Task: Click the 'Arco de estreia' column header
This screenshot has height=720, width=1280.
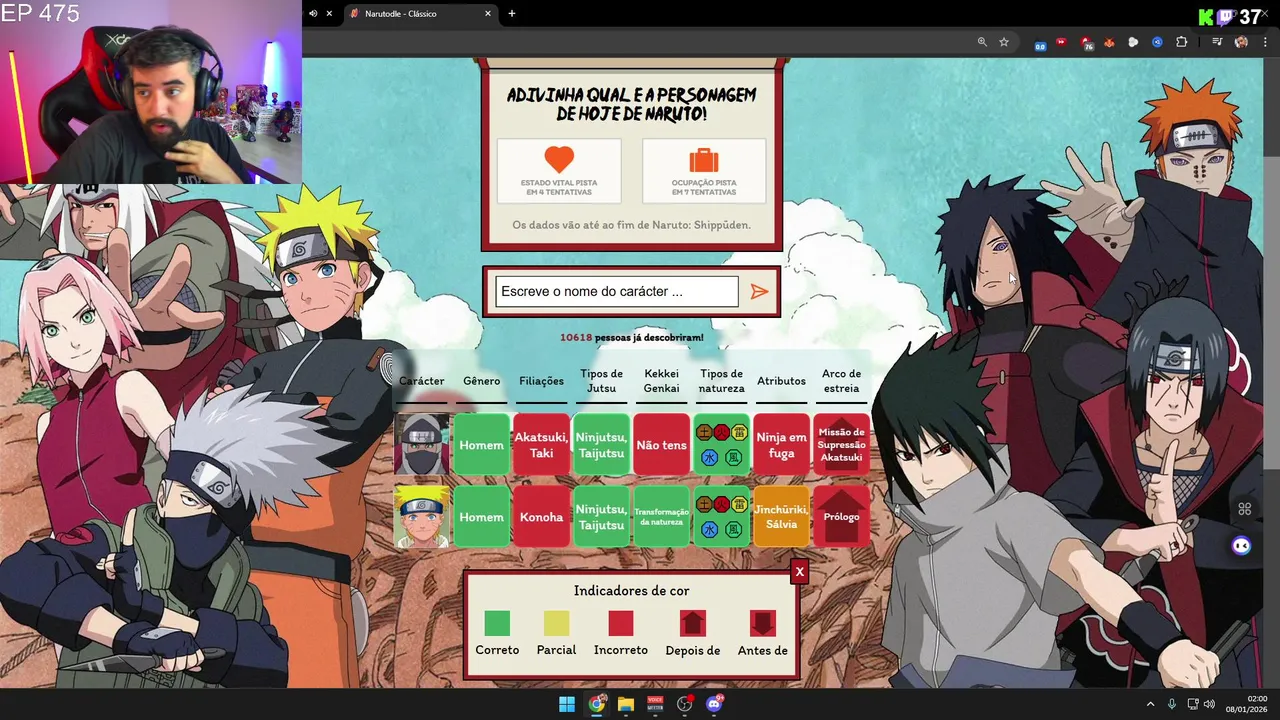Action: [841, 381]
